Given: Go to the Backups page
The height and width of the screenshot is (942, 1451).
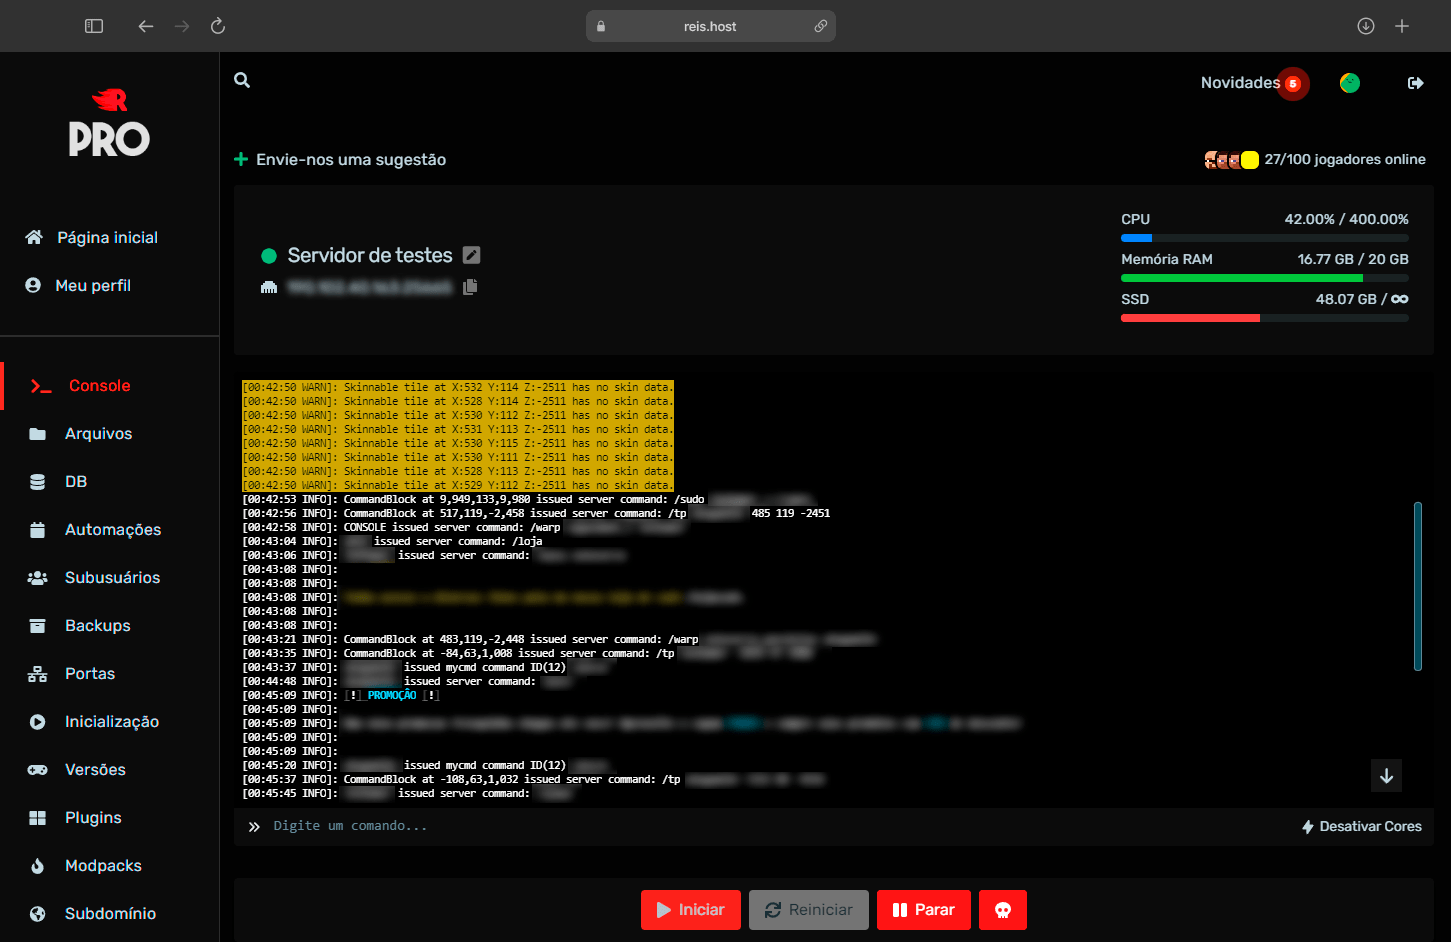Looking at the screenshot, I should 97,626.
